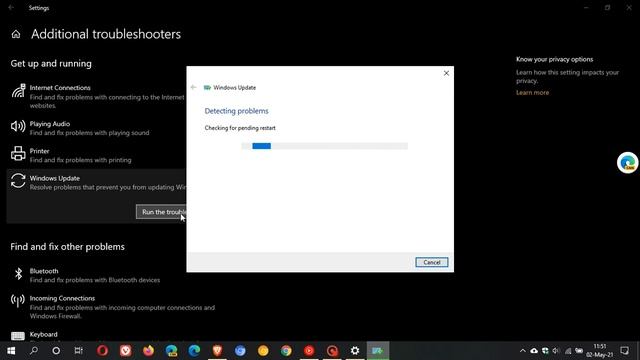The height and width of the screenshot is (360, 640).
Task: Launch Google Chrome from the taskbar
Action: (286, 351)
